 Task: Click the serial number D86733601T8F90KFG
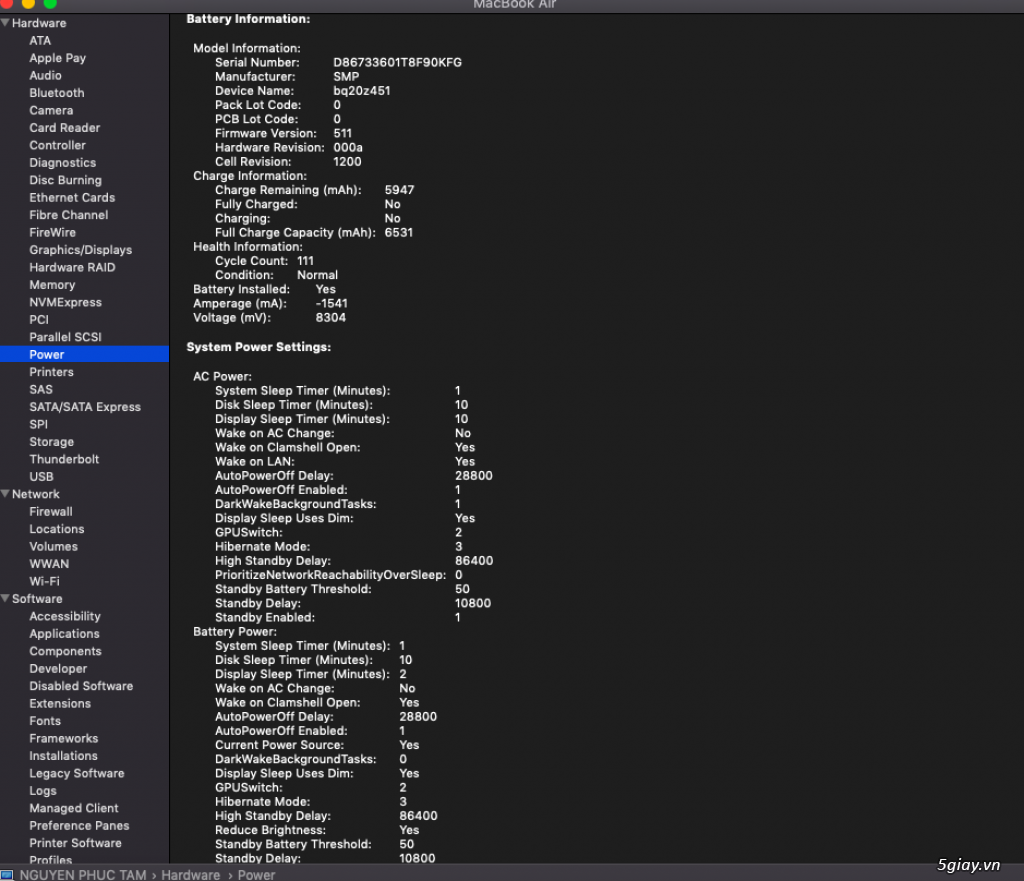point(397,62)
